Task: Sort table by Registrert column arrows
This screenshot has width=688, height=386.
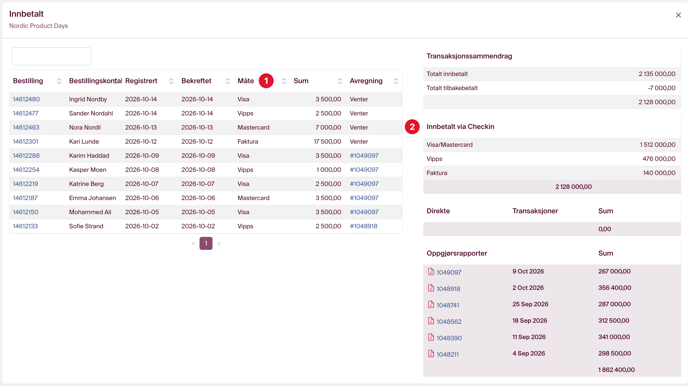Action: (171, 81)
